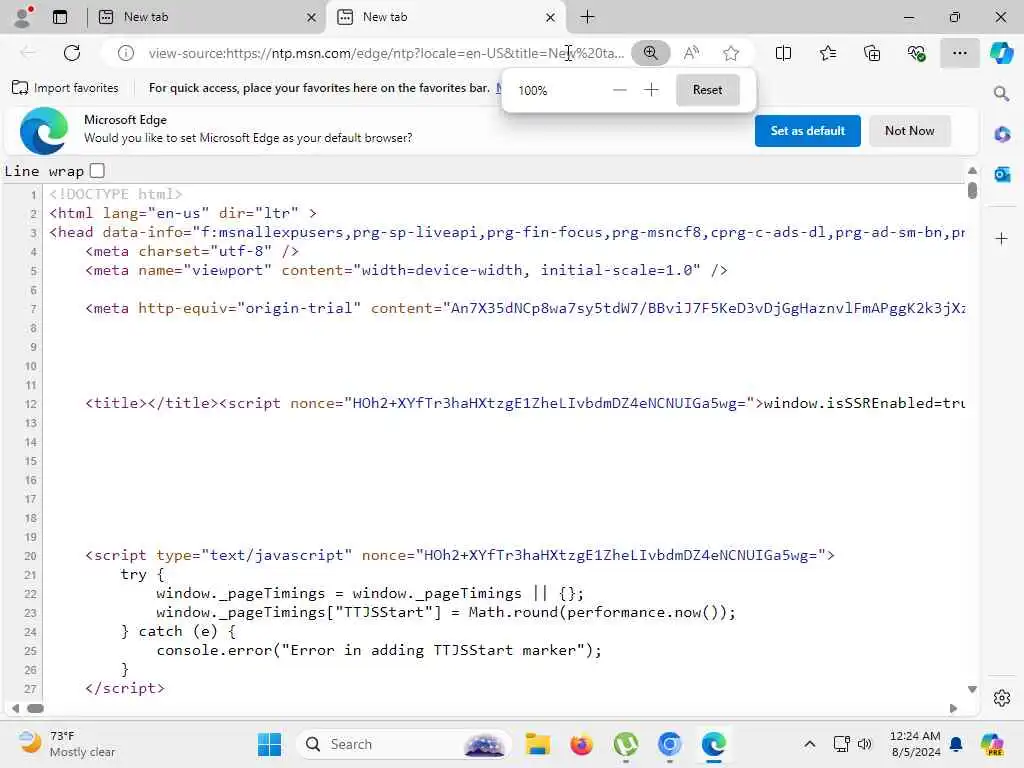Click the <!DOCTYPE html> source line

point(116,194)
